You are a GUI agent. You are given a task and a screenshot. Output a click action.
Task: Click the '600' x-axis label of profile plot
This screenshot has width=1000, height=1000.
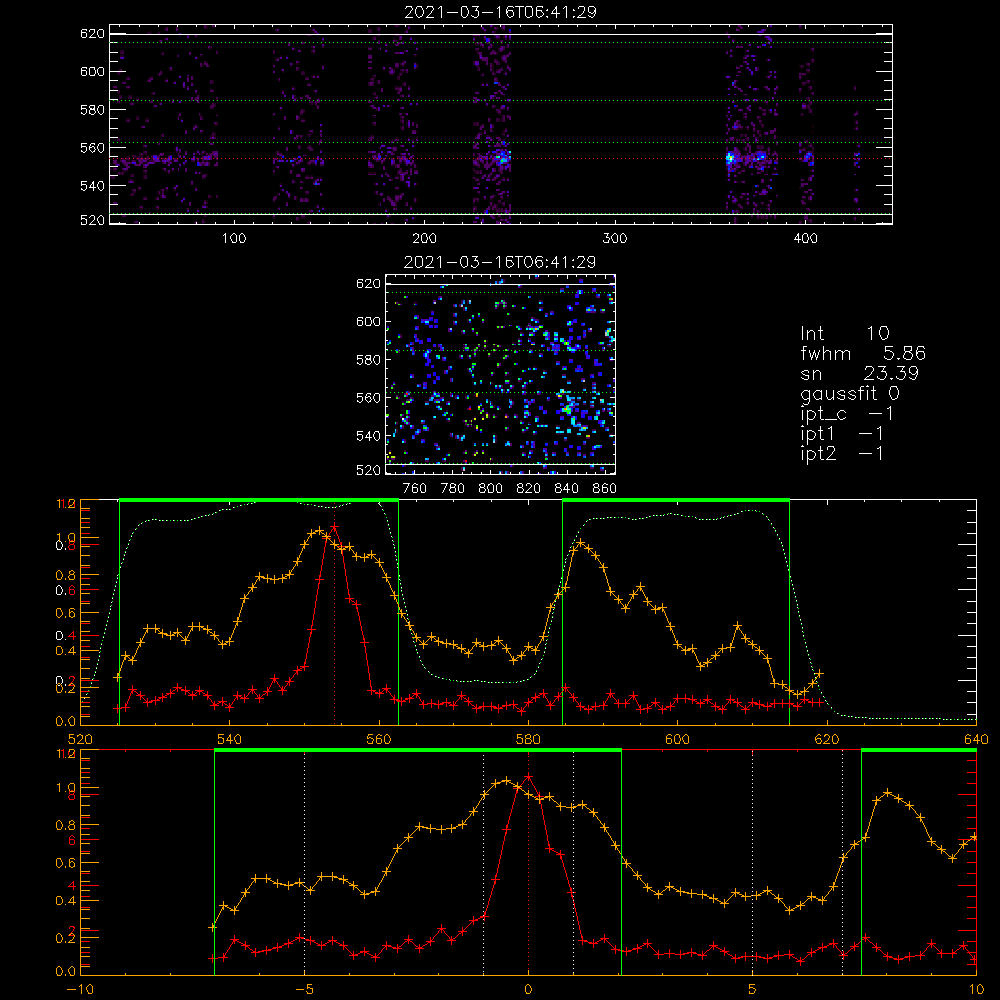(677, 740)
